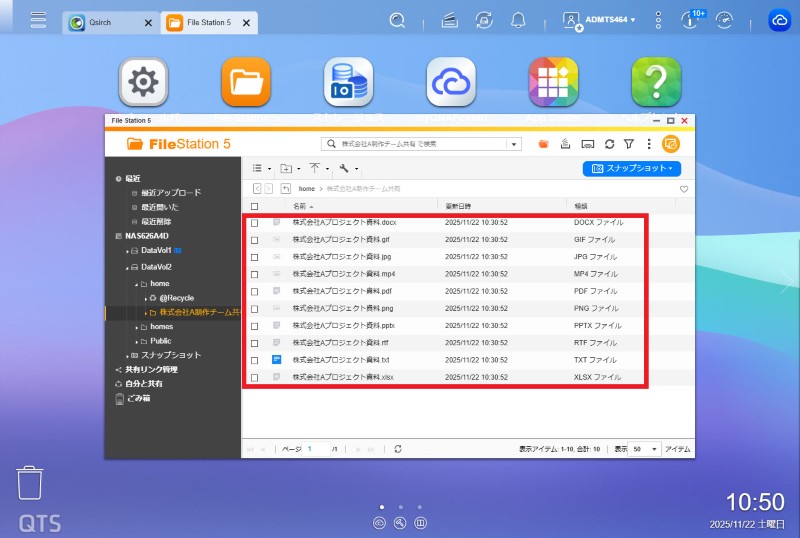Click the home link in the breadcrumb path
The width and height of the screenshot is (800, 538).
pos(307,188)
